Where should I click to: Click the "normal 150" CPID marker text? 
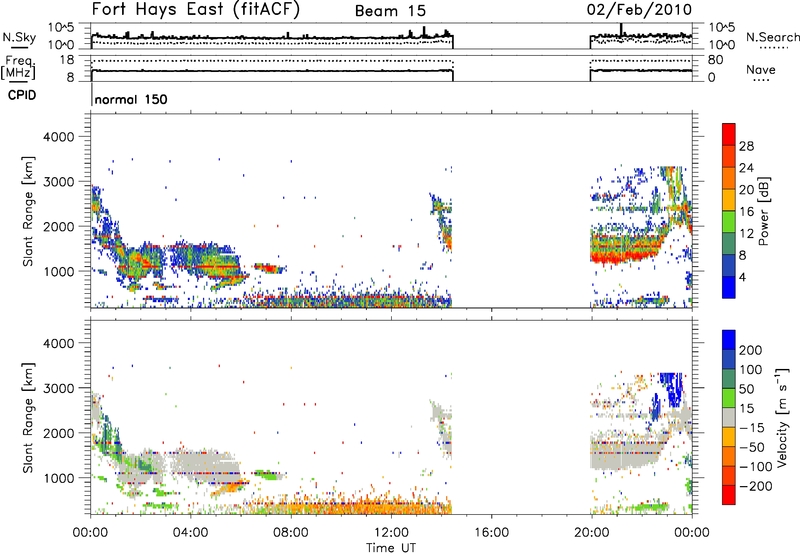click(131, 99)
